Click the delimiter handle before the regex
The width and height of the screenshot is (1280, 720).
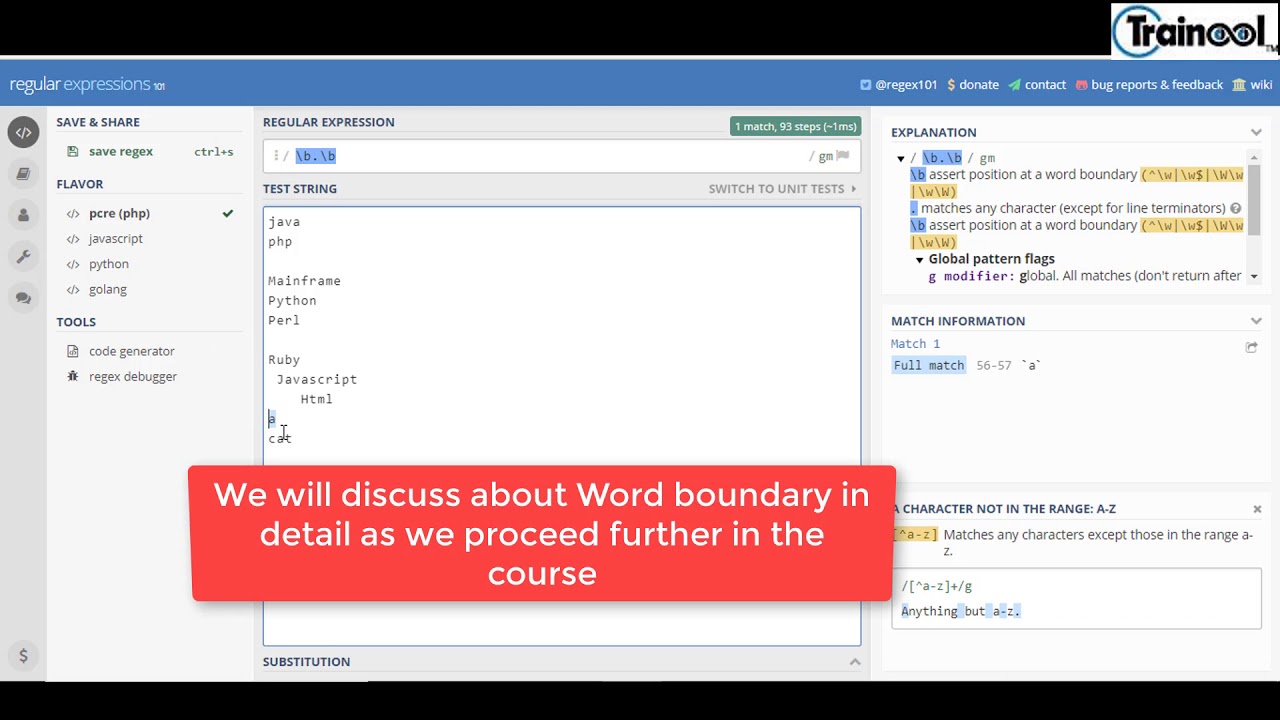(275, 156)
